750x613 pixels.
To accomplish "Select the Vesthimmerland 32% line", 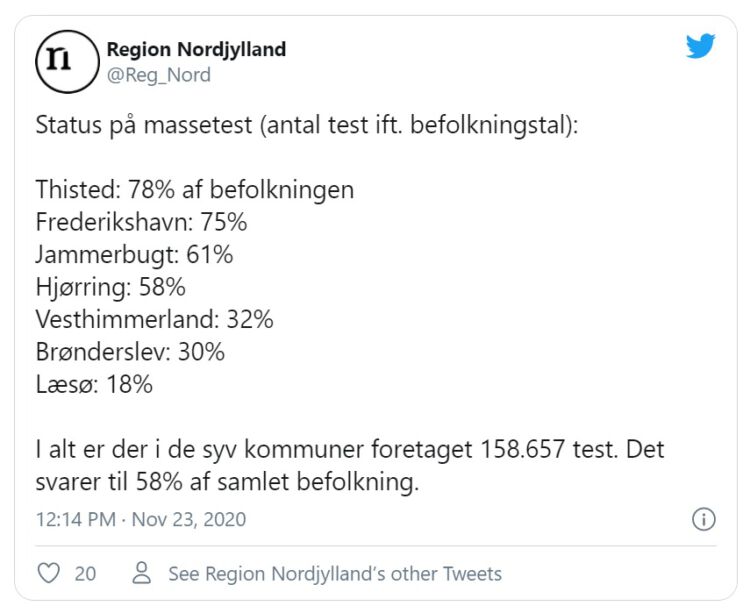I will coord(154,319).
